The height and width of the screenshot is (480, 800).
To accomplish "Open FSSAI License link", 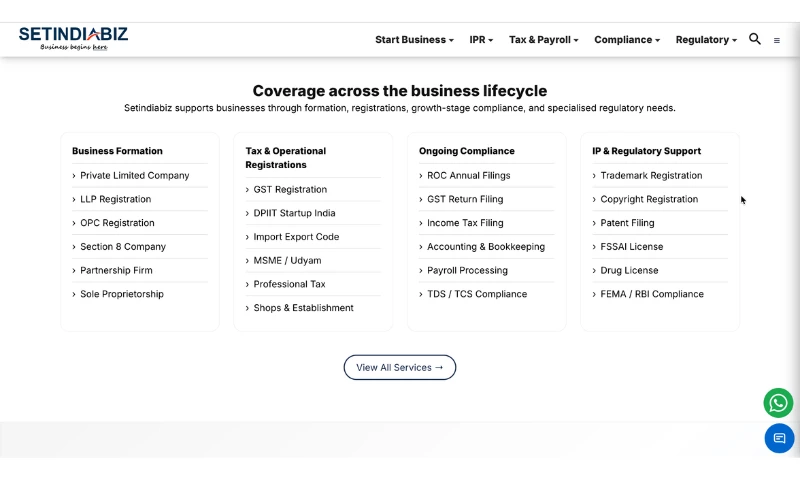I will pos(632,246).
